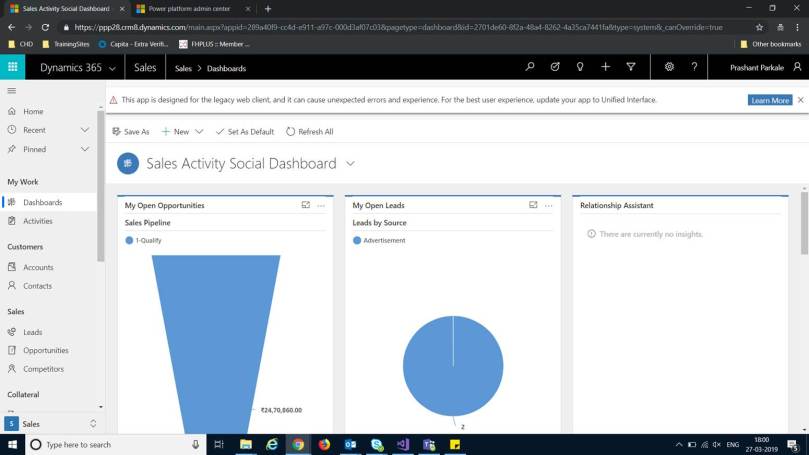The width and height of the screenshot is (809, 455).
Task: Select Opportunities in the left navigation
Action: [x=45, y=350]
